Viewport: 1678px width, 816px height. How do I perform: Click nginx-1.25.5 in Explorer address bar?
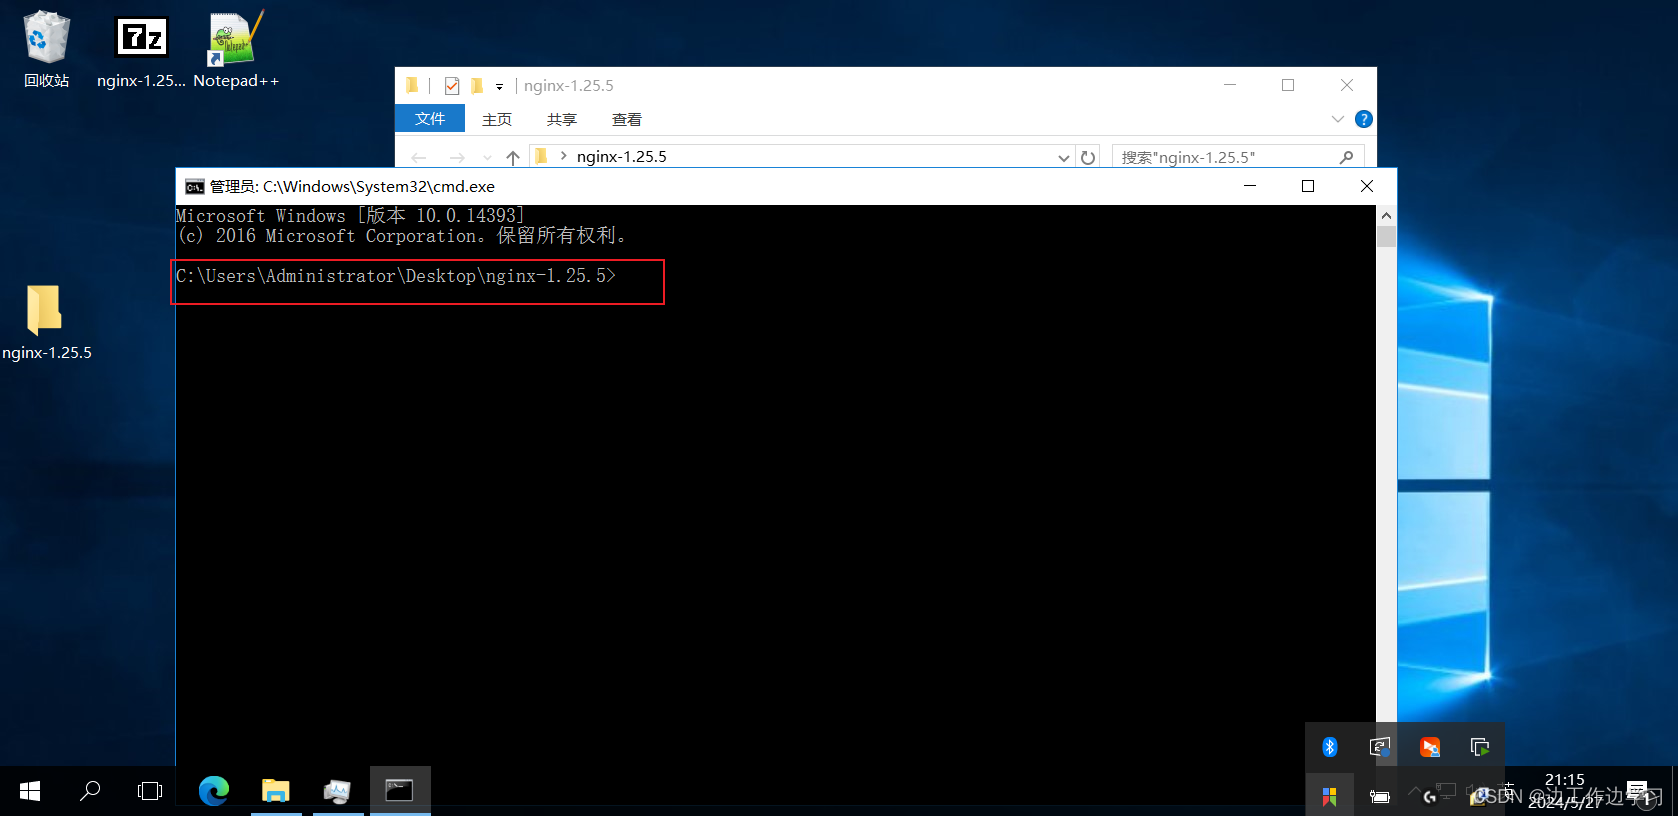pos(622,157)
